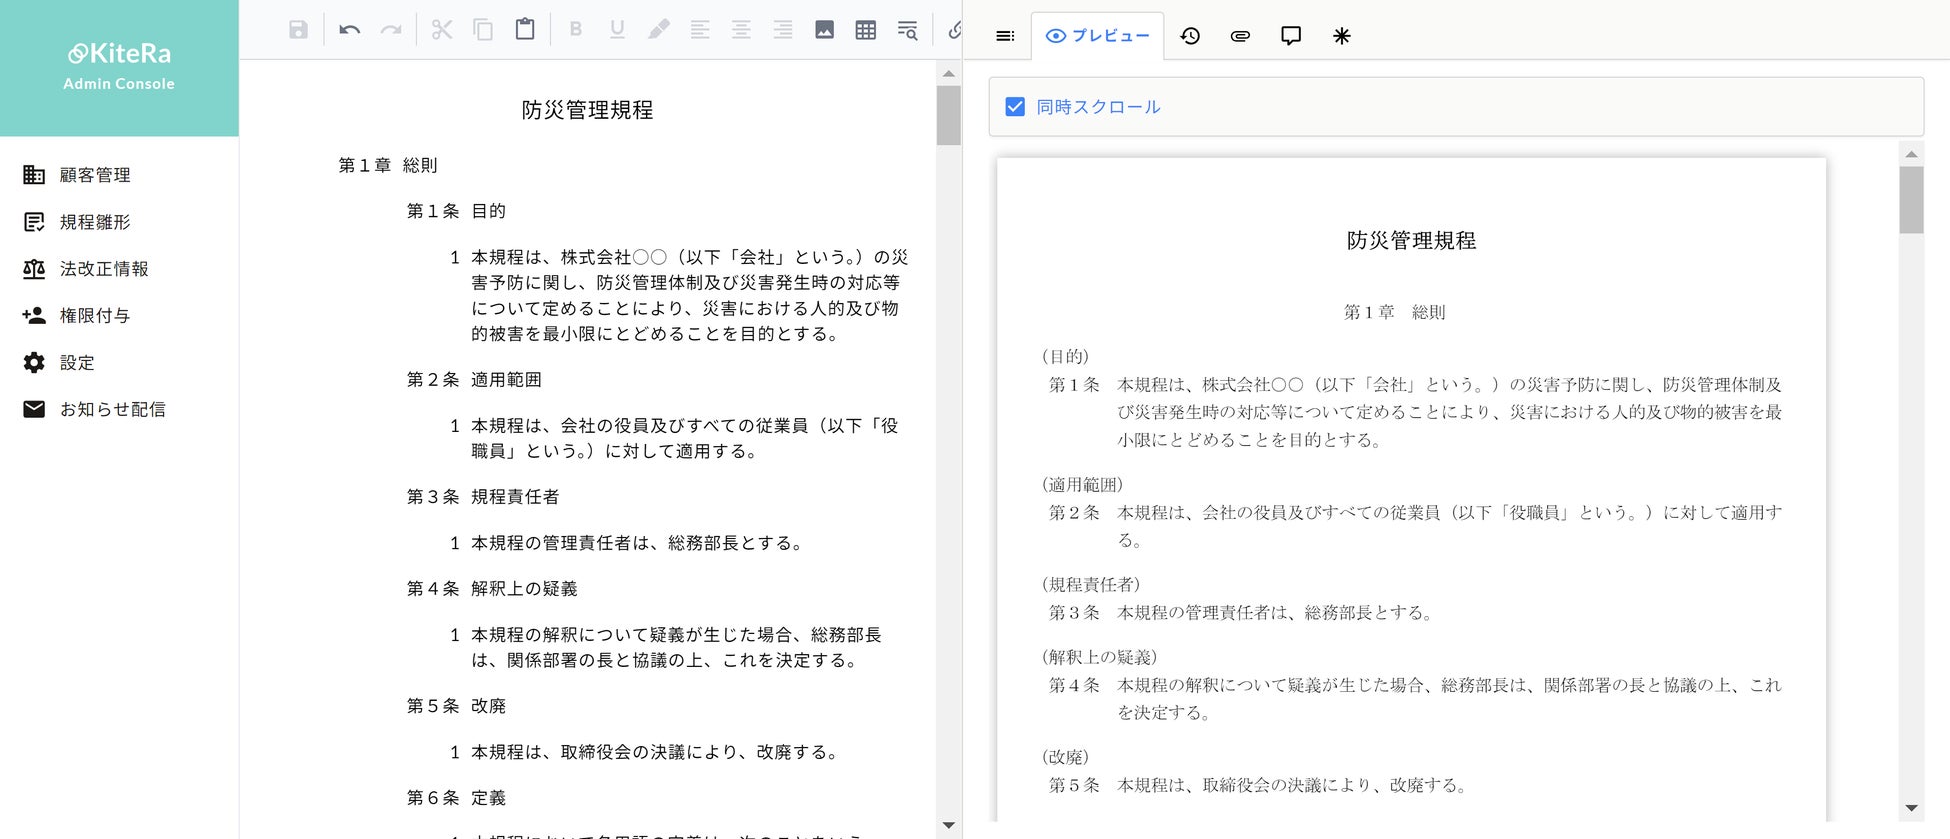1950x839 pixels.
Task: Insert a table with the grid icon
Action: 866,30
